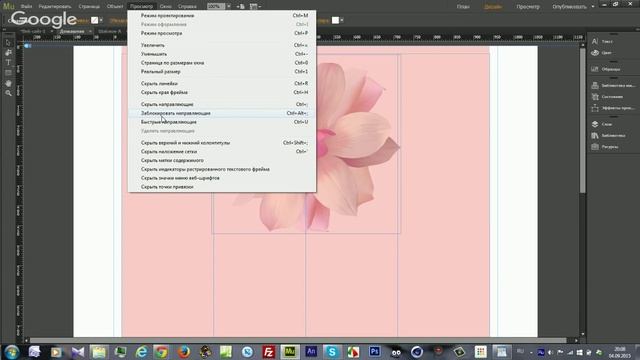Toggle Hide Rulers (Скрыть линейки)
Screen dimensions: 640x360
point(222,84)
